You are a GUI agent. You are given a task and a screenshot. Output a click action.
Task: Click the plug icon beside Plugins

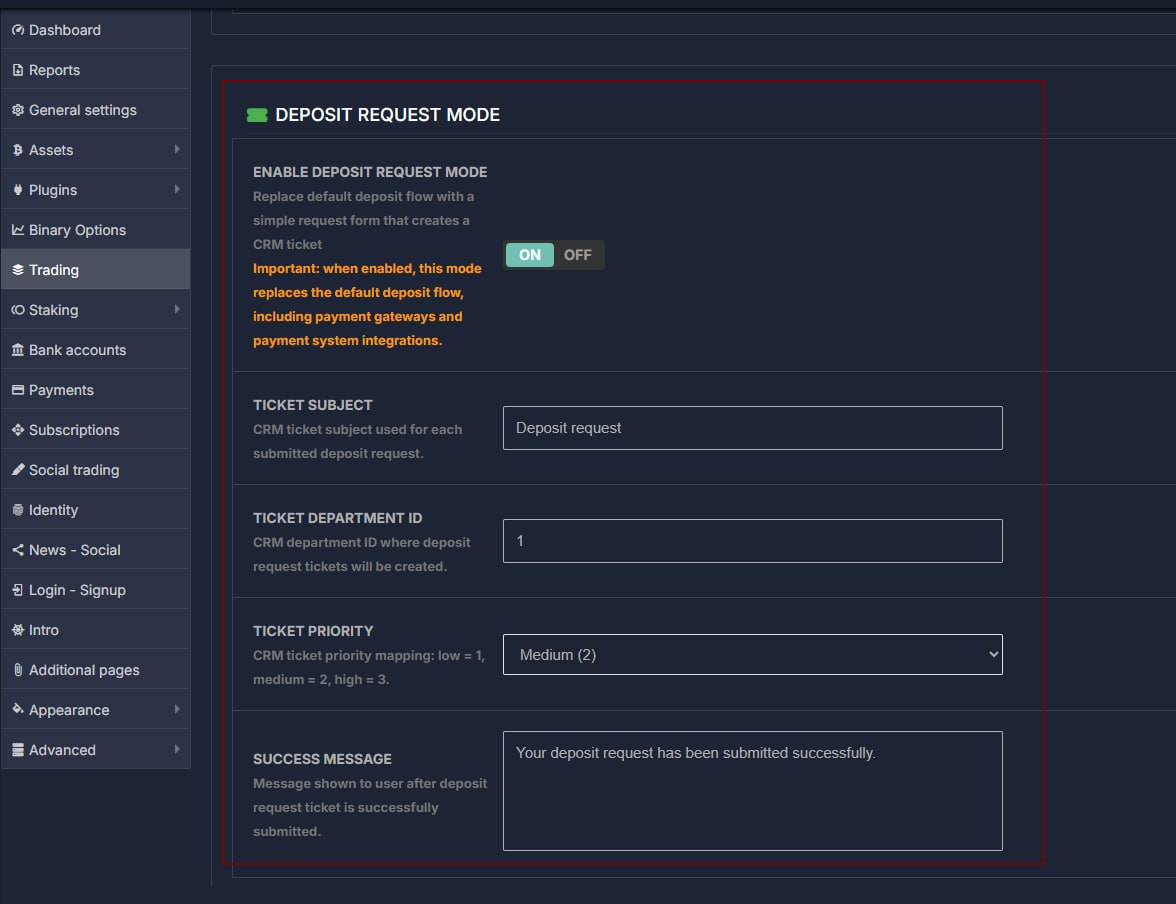18,190
